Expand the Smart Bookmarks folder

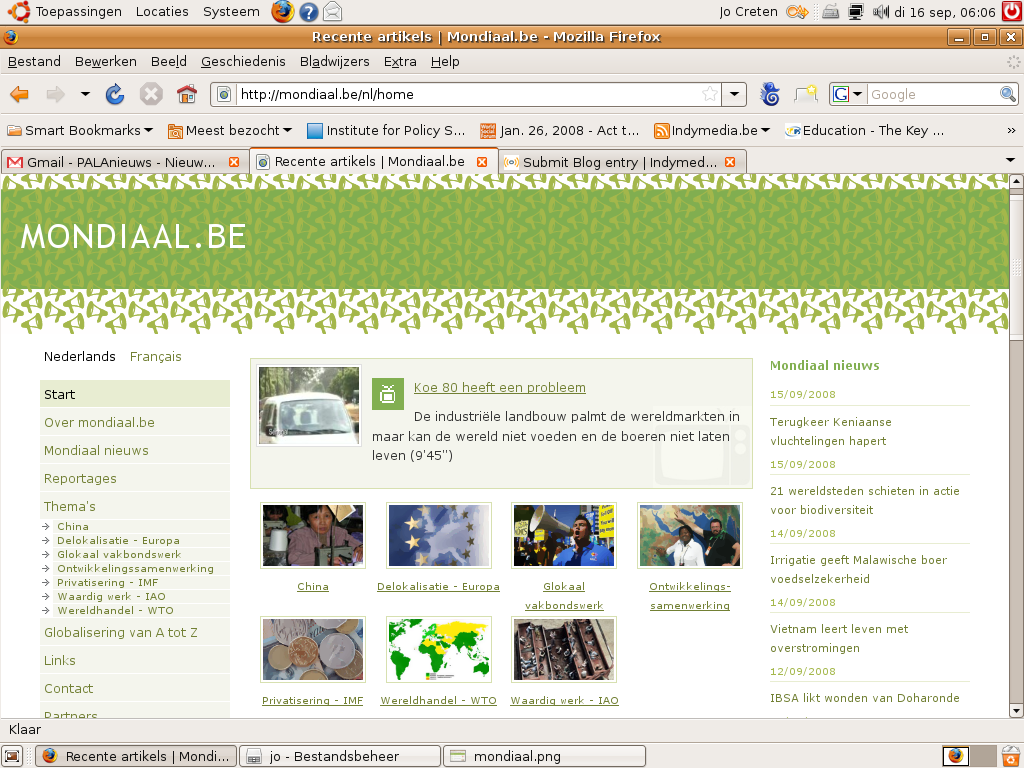[80, 131]
